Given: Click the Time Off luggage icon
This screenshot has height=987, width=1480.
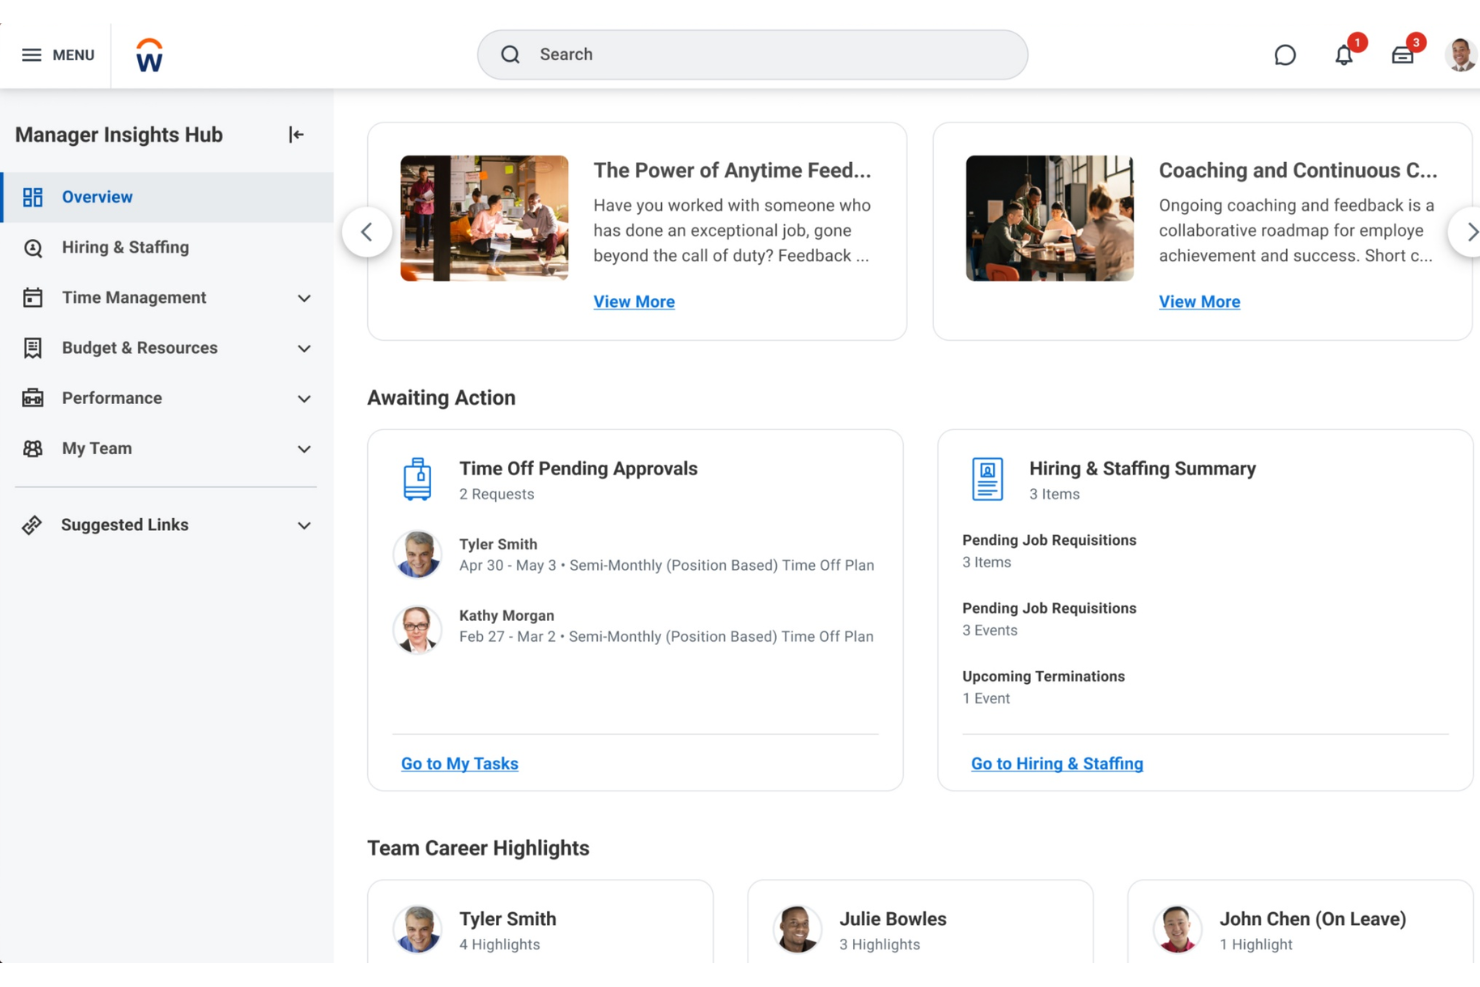Looking at the screenshot, I should [x=417, y=479].
